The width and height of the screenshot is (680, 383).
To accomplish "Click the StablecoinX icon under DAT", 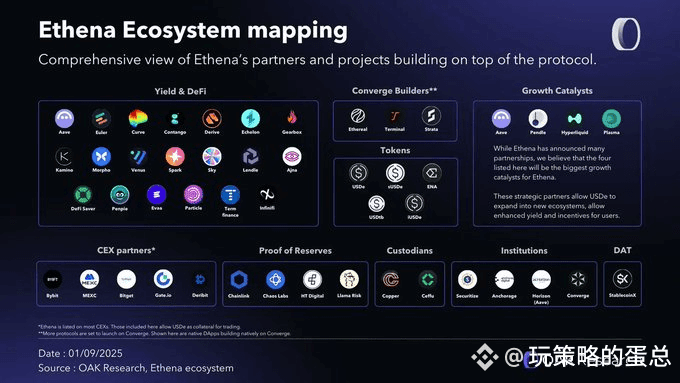I will (x=622, y=278).
